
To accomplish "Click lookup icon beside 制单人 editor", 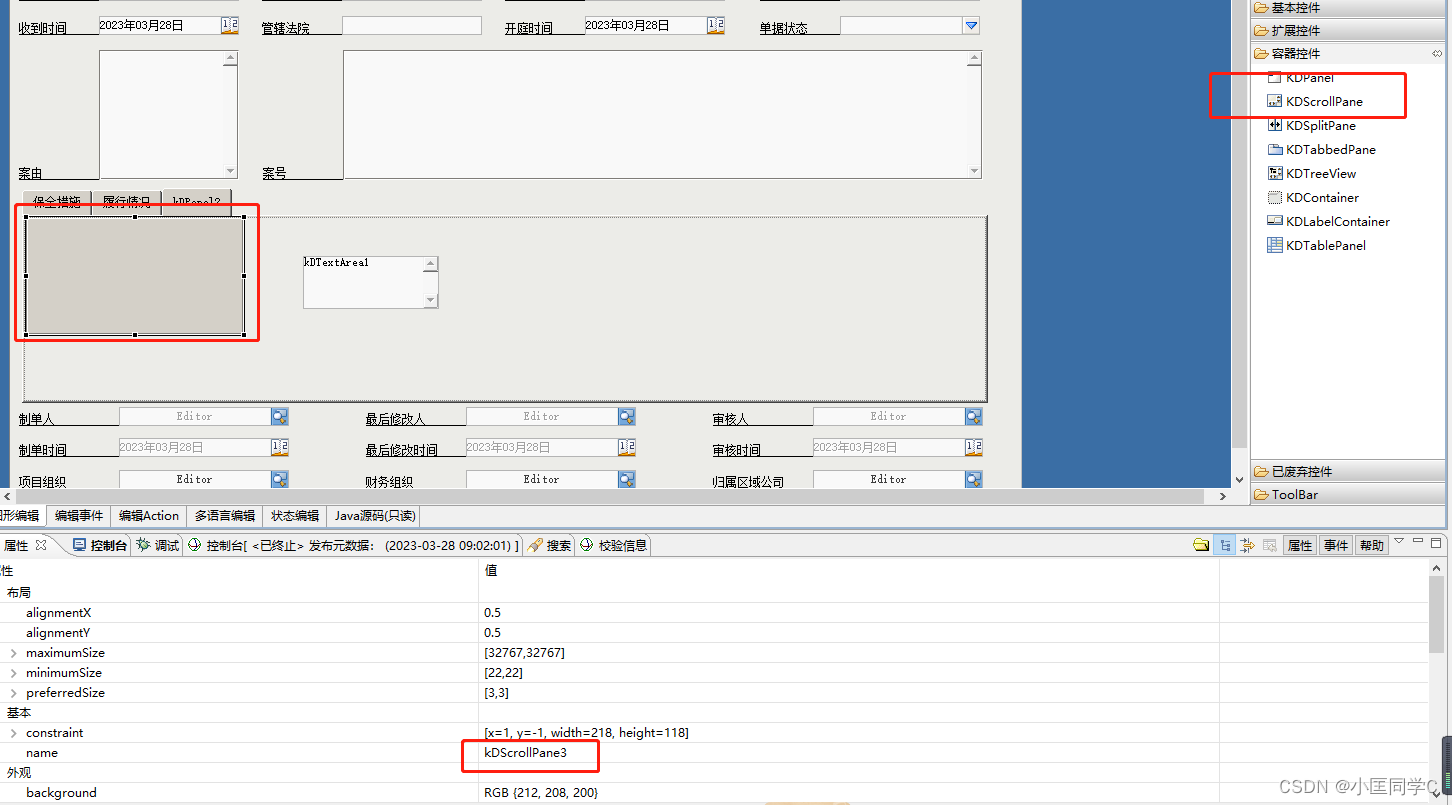I will click(x=279, y=416).
